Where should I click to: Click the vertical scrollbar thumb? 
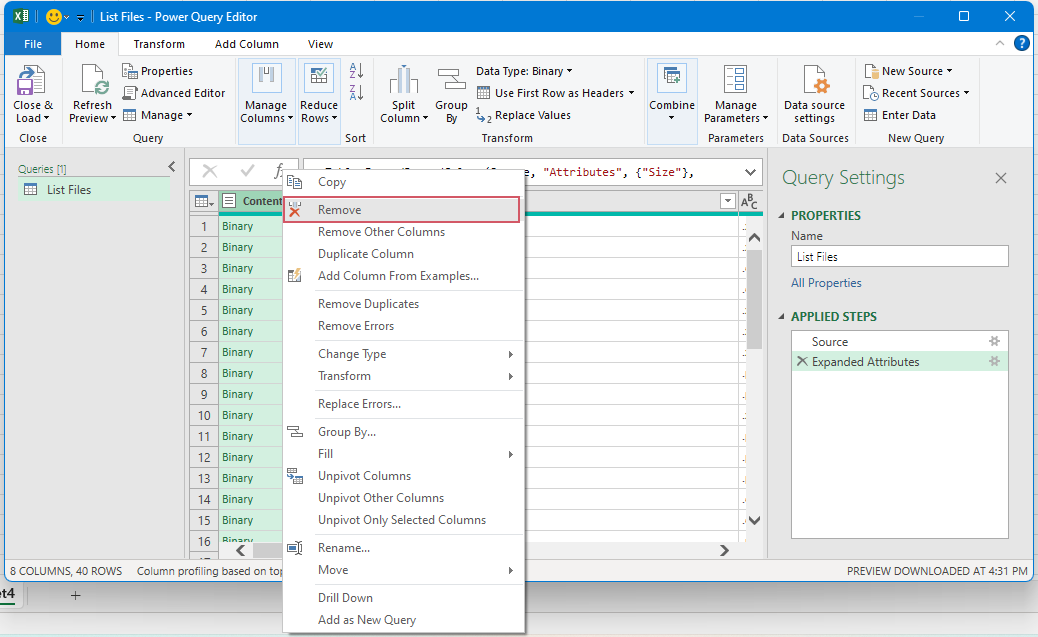pyautogui.click(x=754, y=299)
